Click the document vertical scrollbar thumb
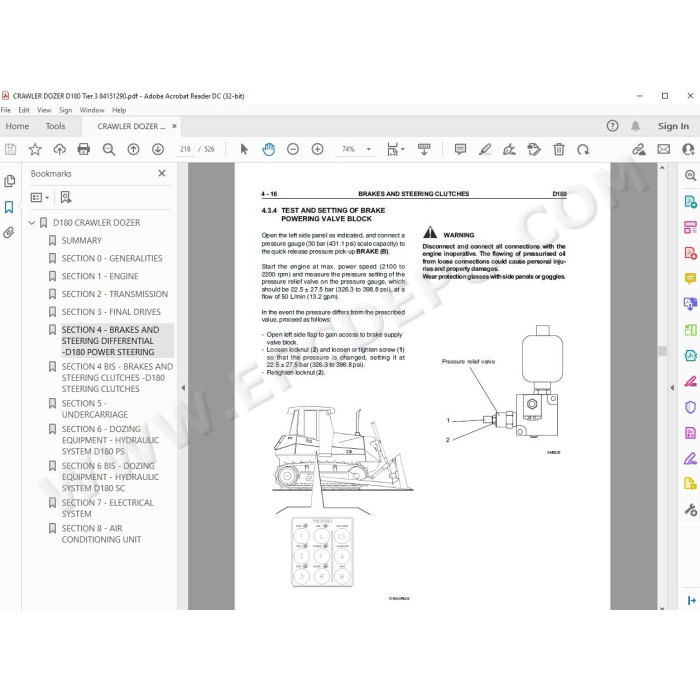This screenshot has width=700, height=700. (x=662, y=350)
